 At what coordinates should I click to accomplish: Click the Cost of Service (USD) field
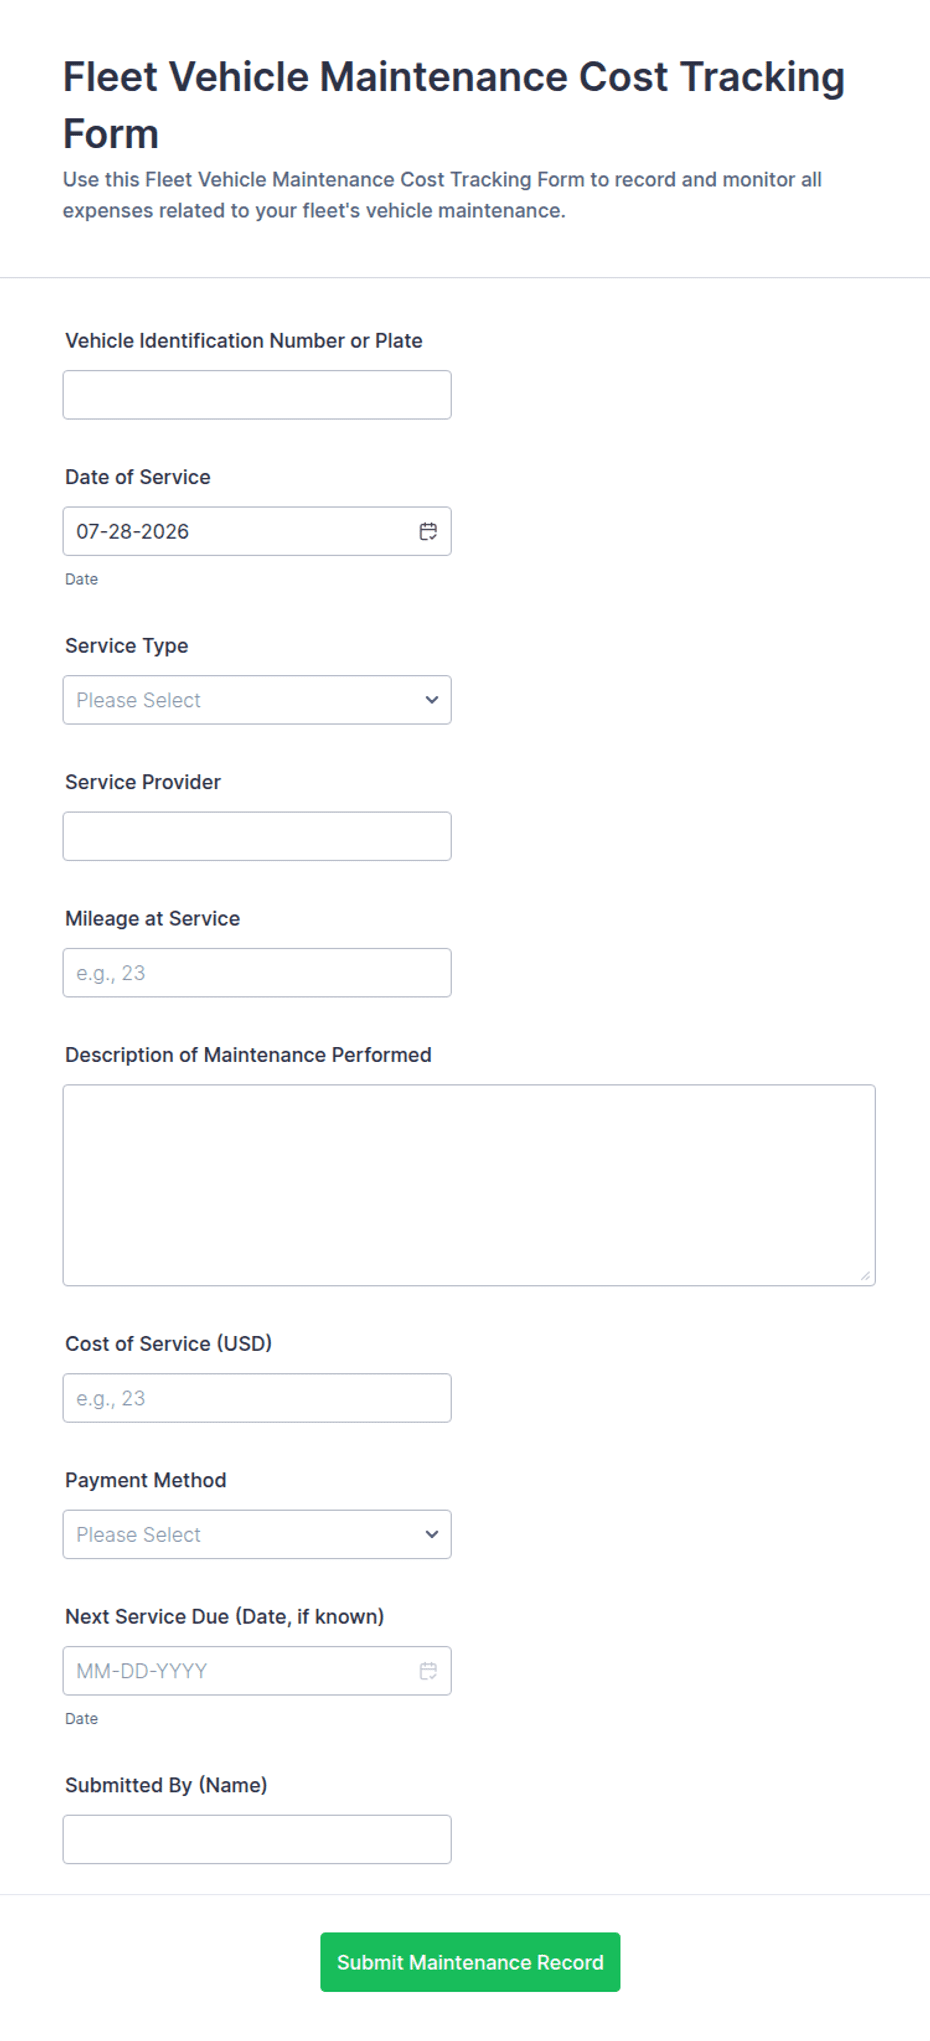pos(257,1398)
